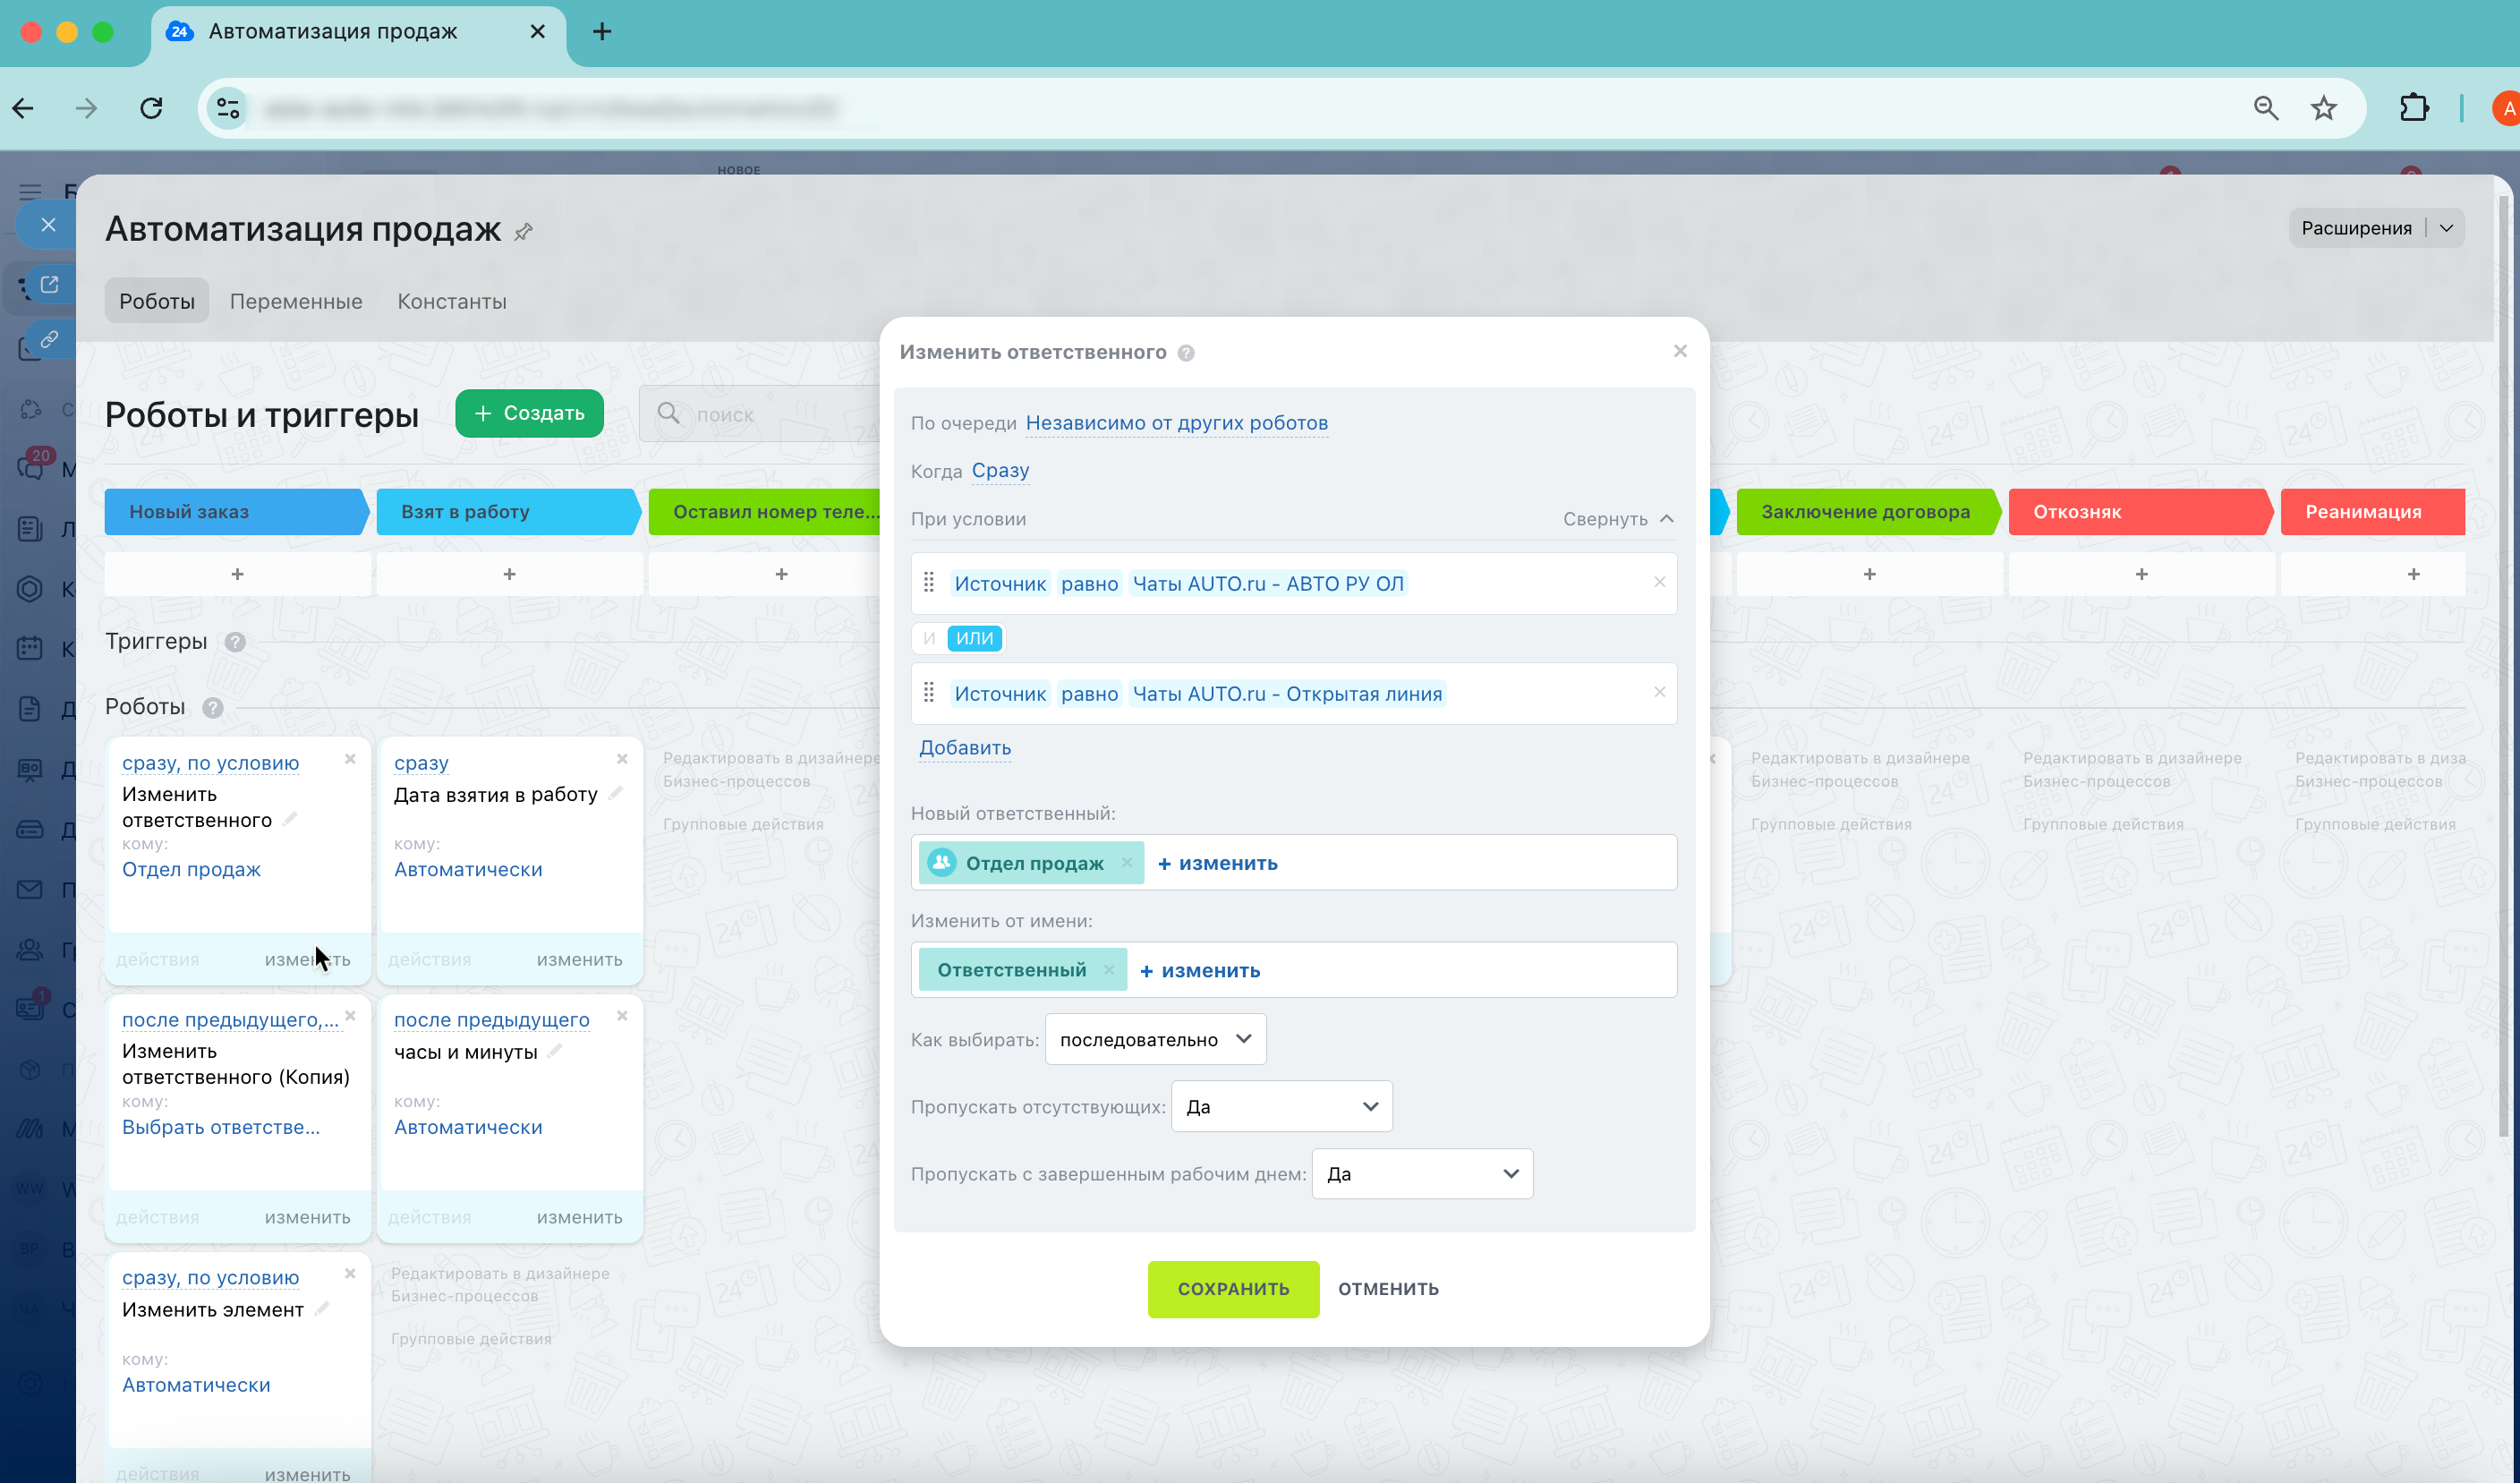Open browser extensions puzzle icon
The height and width of the screenshot is (1483, 2520).
coord(2414,108)
